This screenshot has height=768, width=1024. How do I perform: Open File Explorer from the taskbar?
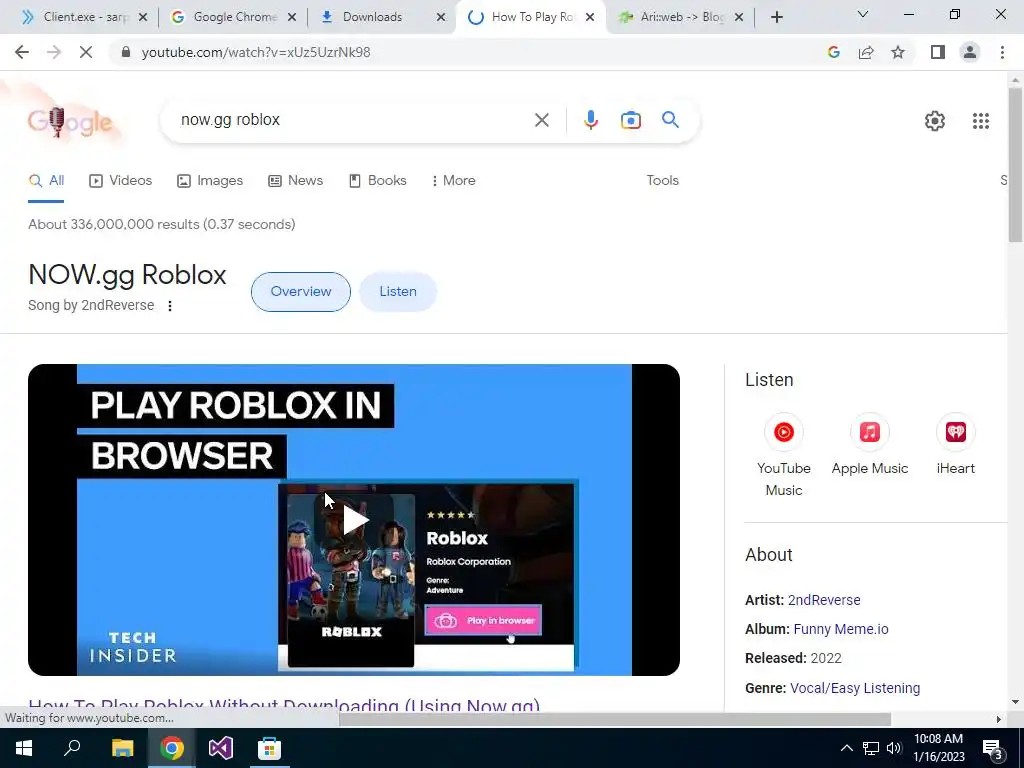click(122, 748)
